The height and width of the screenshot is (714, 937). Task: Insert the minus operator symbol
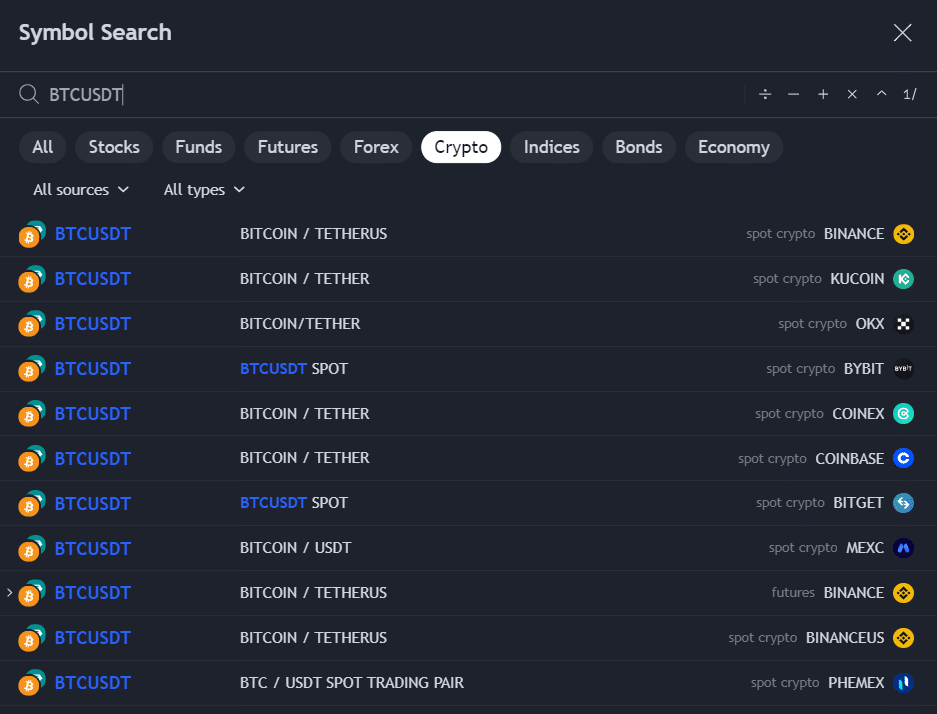coord(794,94)
